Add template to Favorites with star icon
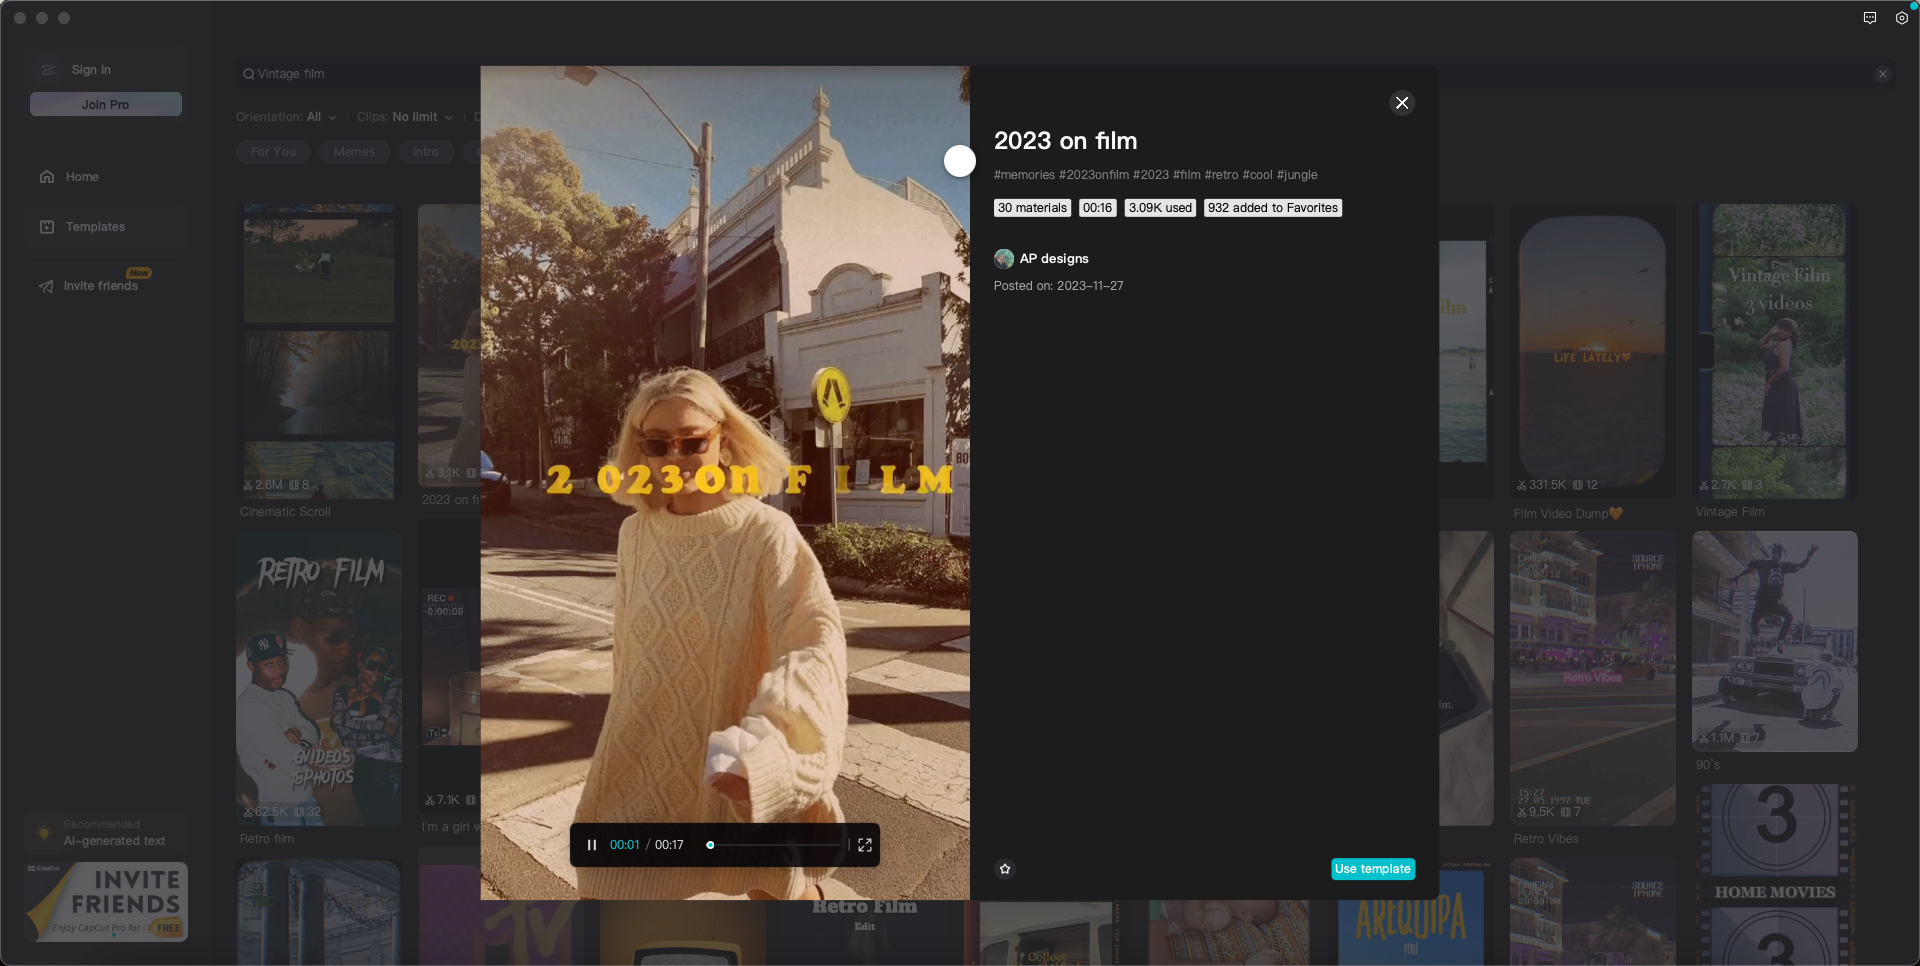Screen dimensions: 1920x966 [1005, 869]
